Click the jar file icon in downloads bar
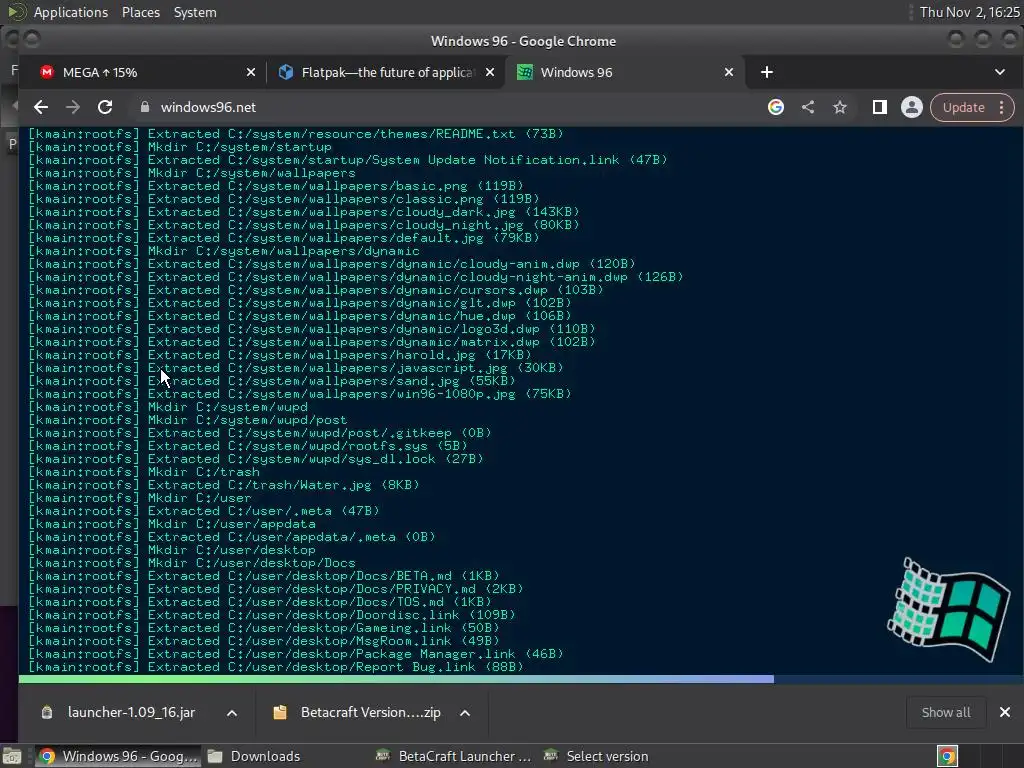Viewport: 1024px width, 768px height. click(x=47, y=712)
